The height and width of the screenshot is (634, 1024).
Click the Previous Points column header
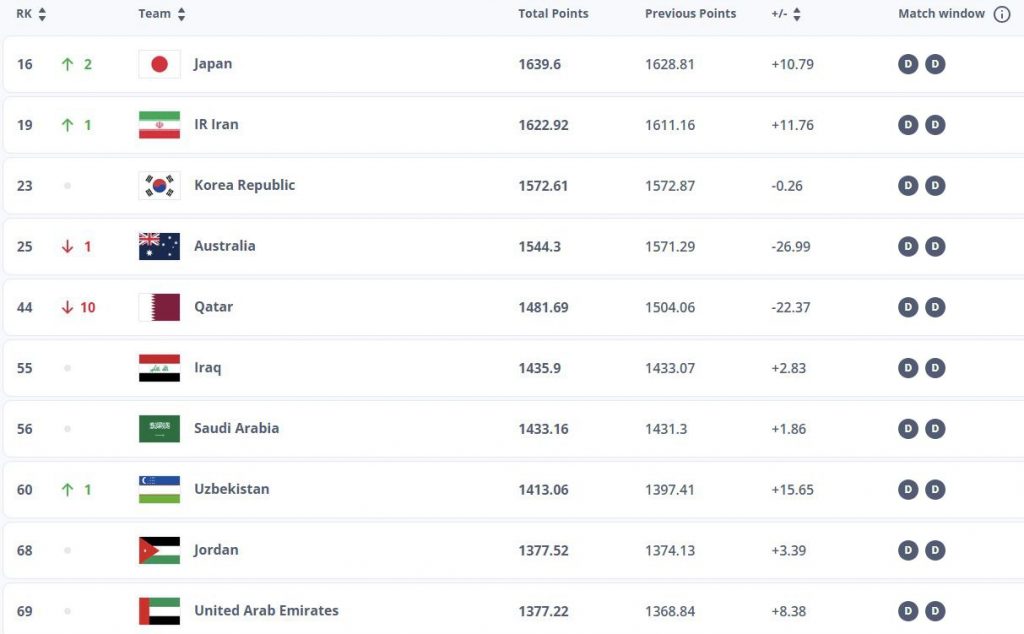690,14
